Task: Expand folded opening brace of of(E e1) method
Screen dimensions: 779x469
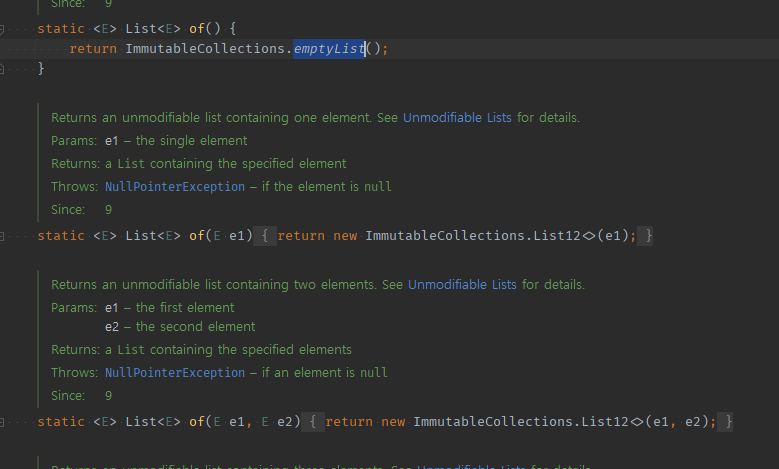Action: tap(265, 235)
